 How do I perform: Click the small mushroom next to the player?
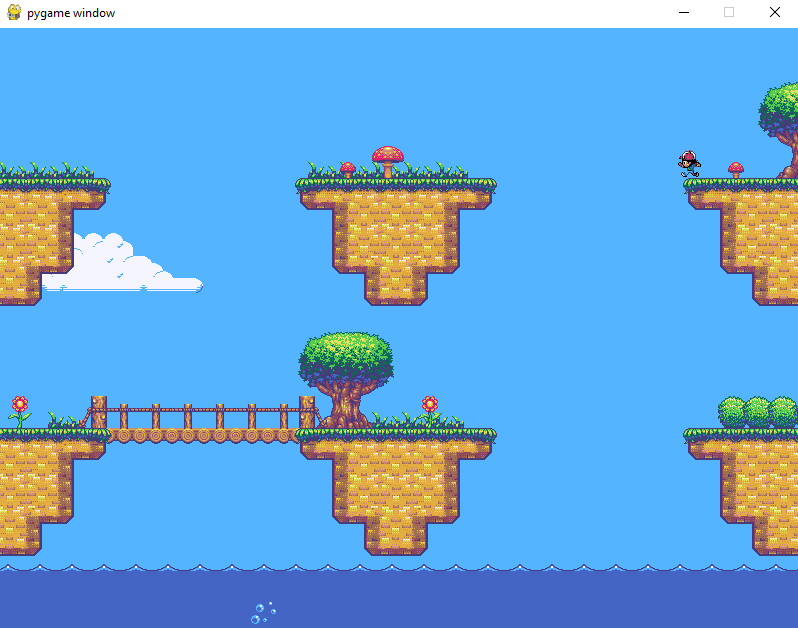click(x=736, y=169)
